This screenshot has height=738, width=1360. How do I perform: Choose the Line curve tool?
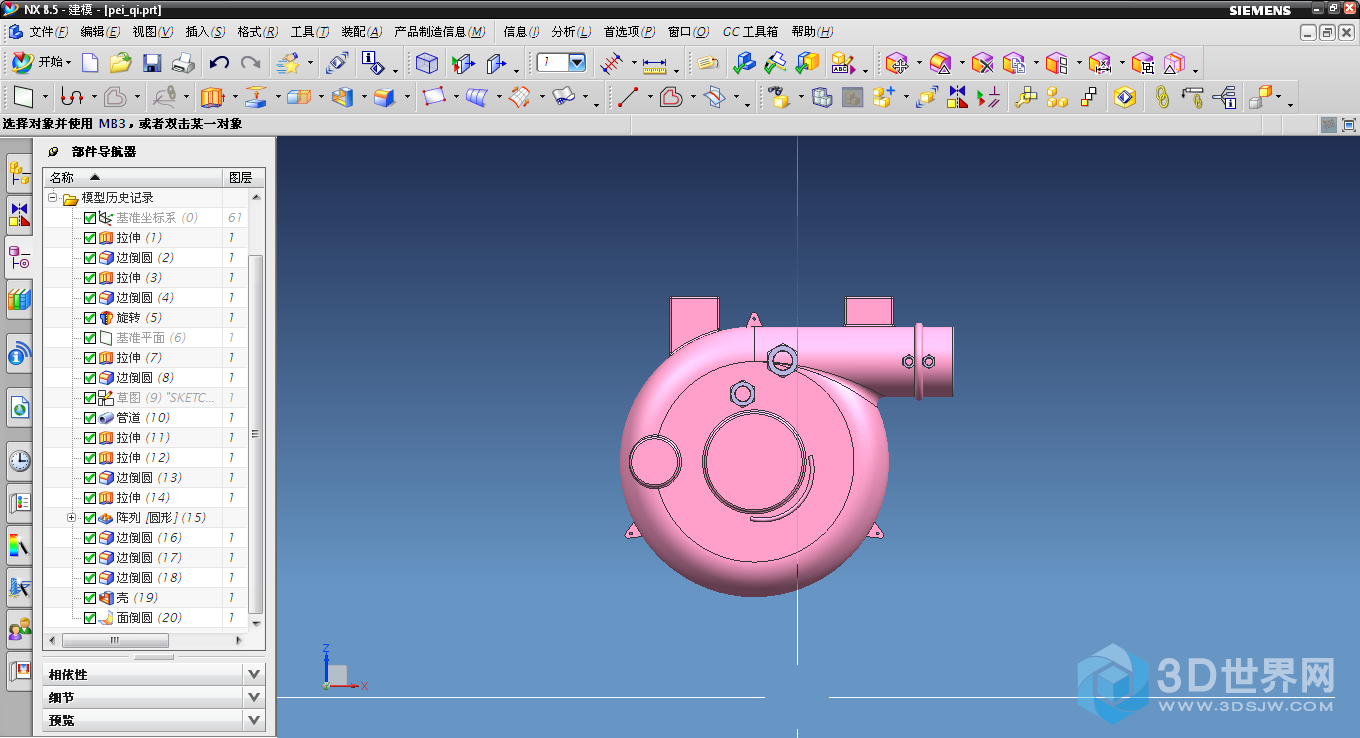(x=628, y=97)
